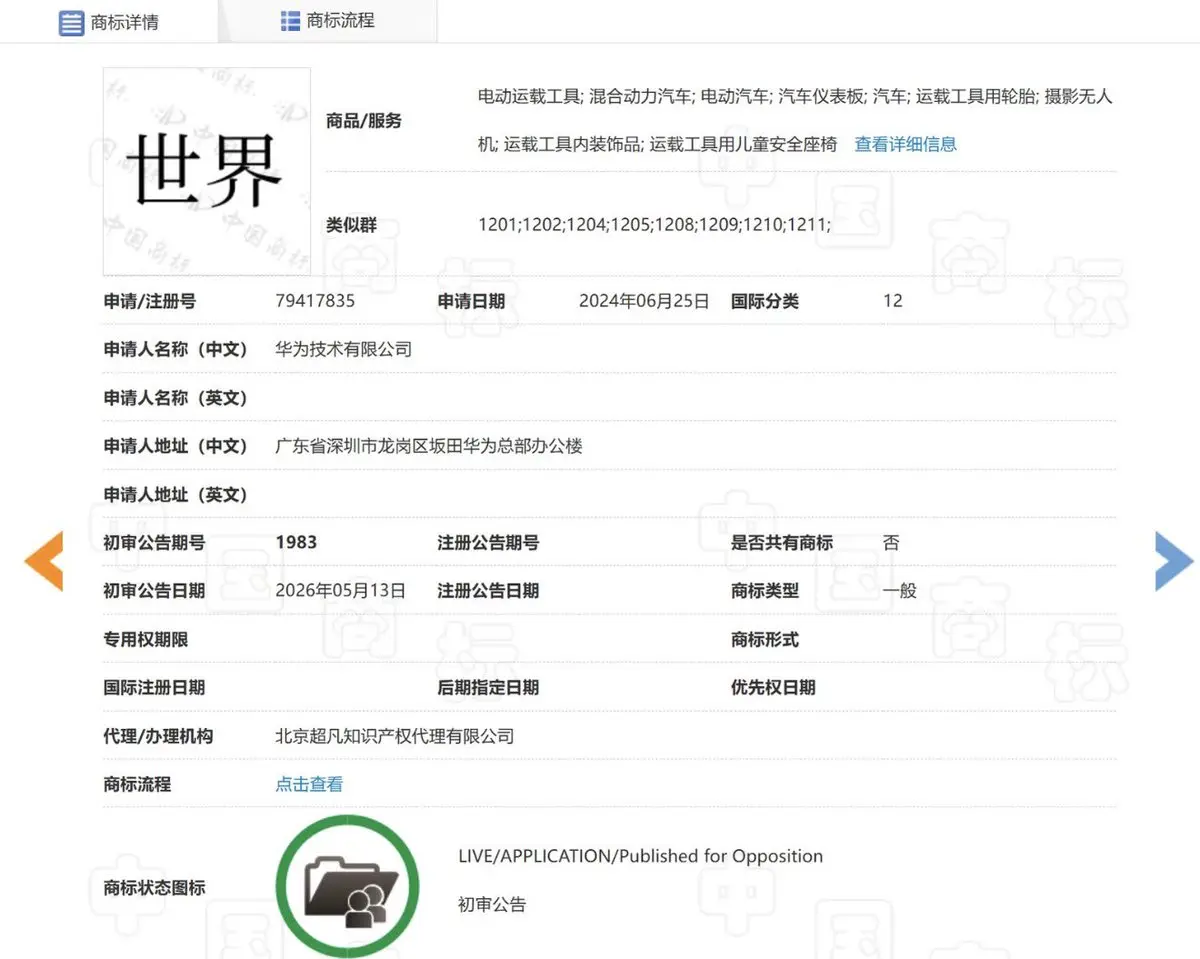The height and width of the screenshot is (959, 1200).
Task: Select similar group codes 1201;1202;1204
Action: point(542,224)
